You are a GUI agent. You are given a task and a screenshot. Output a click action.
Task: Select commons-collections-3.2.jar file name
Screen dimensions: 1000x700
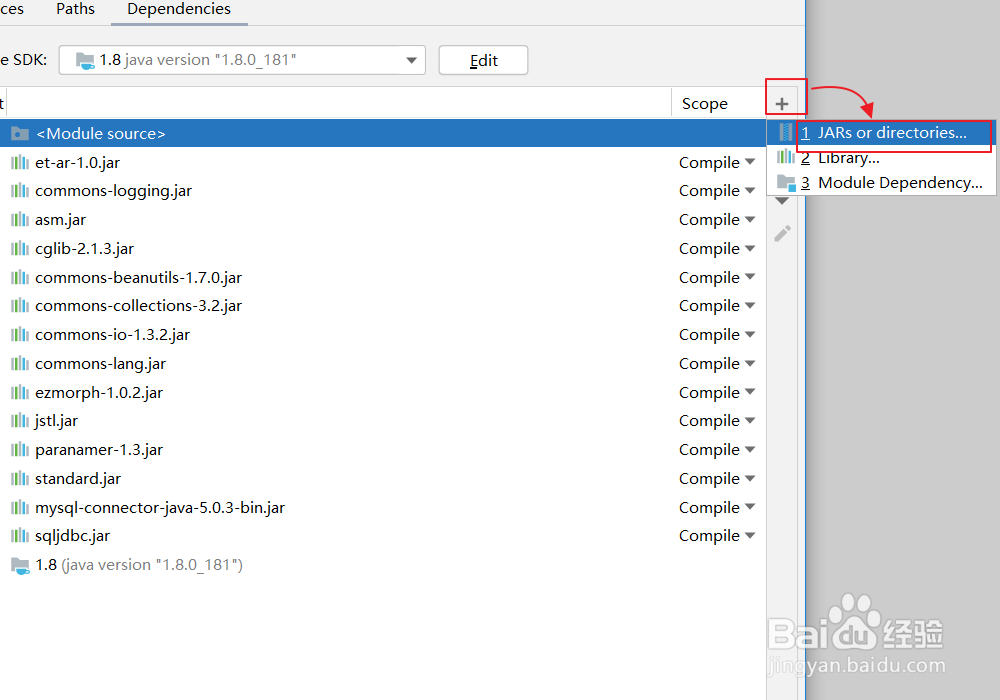click(x=138, y=306)
